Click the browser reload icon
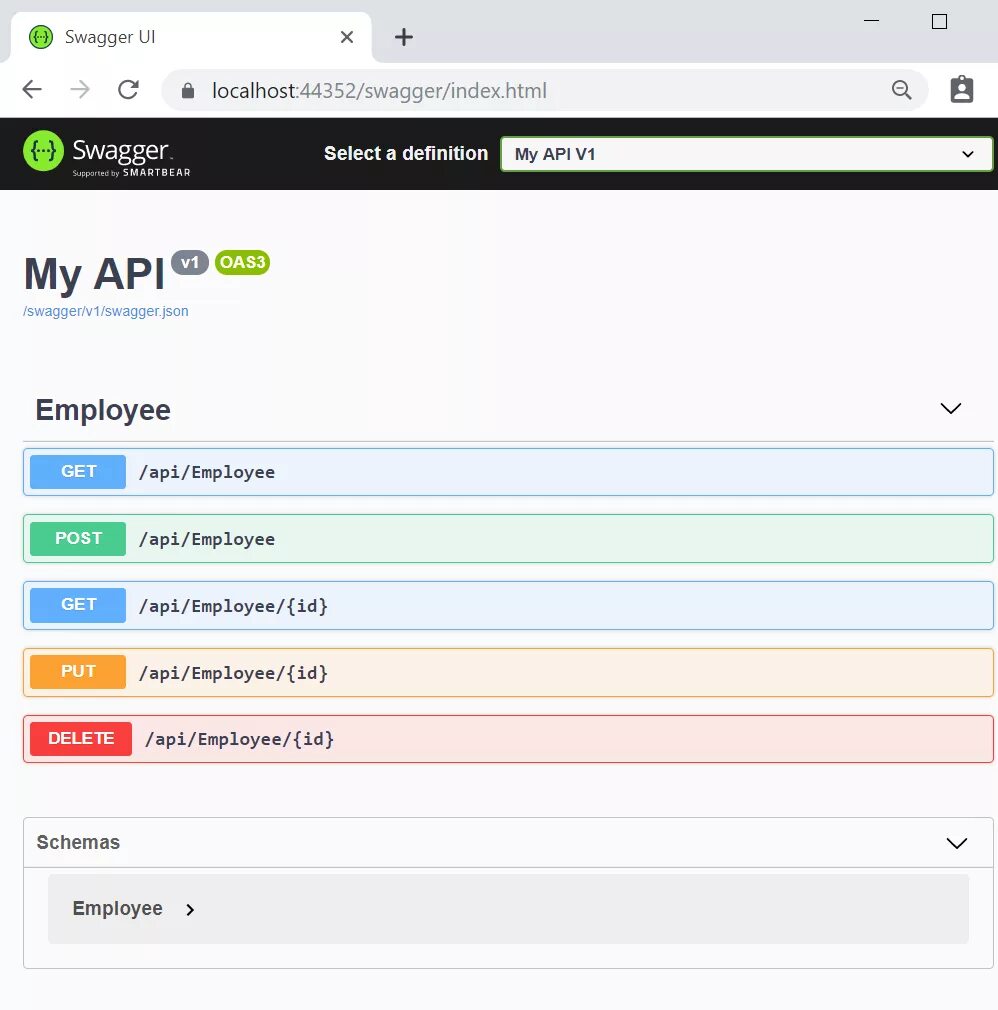998x1010 pixels. coord(128,89)
